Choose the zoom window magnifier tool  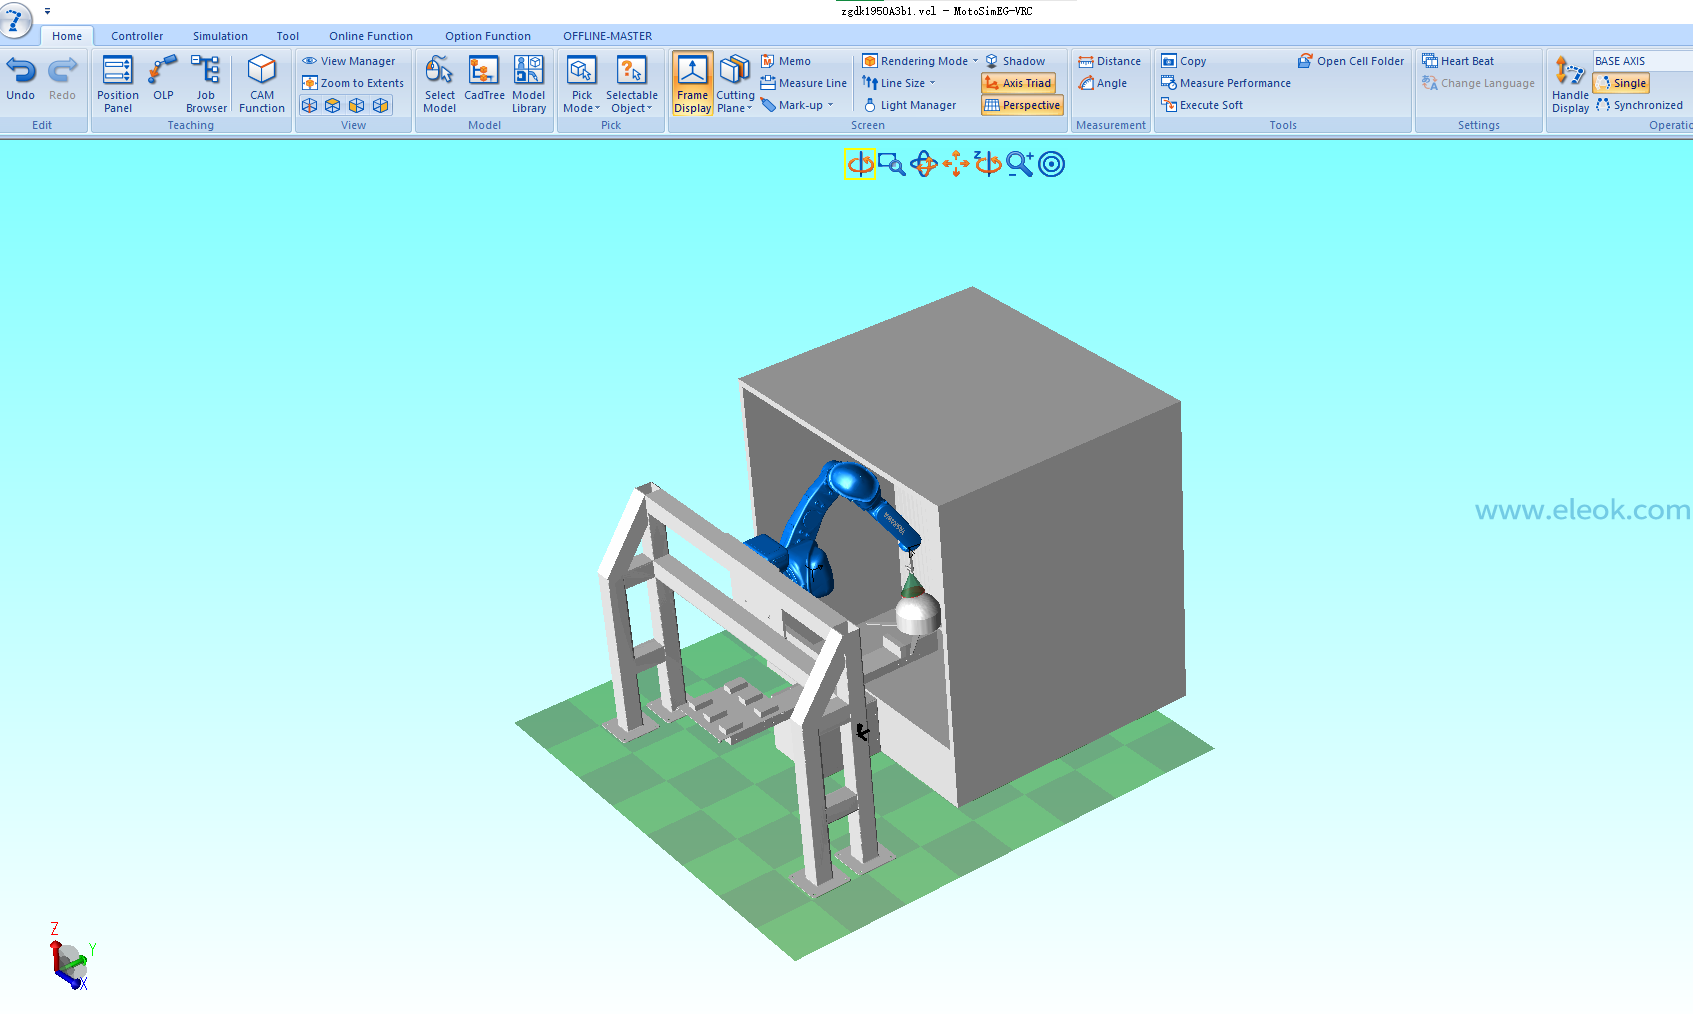(x=892, y=164)
